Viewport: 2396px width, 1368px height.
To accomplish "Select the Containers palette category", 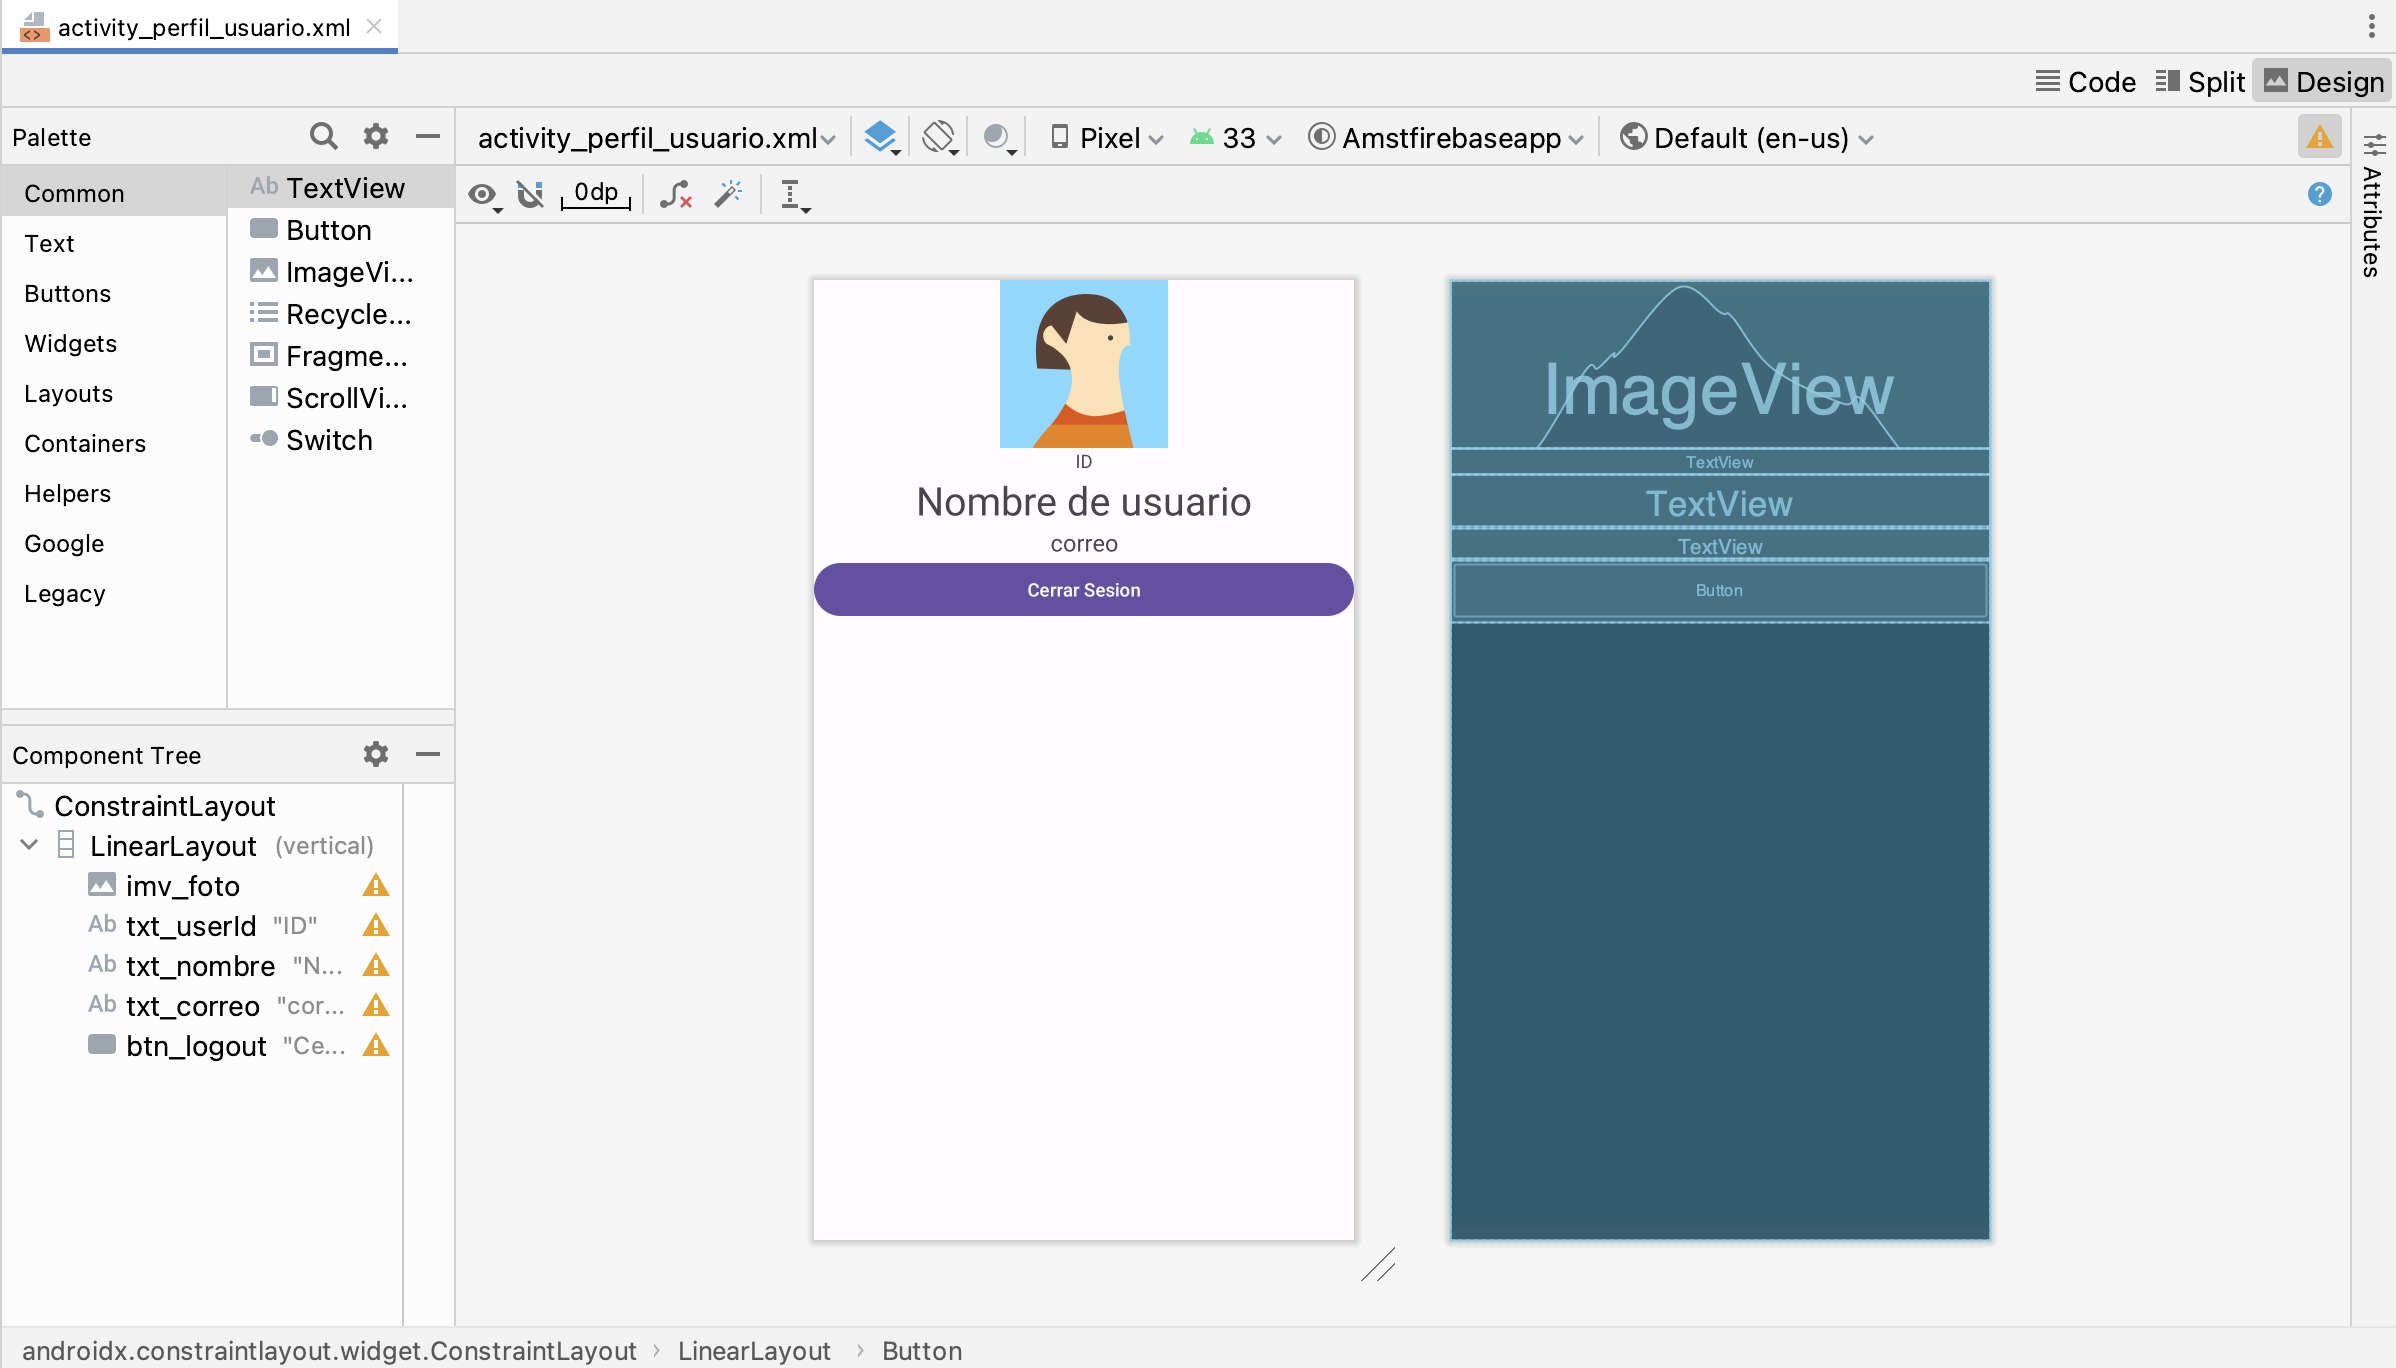I will (114, 443).
